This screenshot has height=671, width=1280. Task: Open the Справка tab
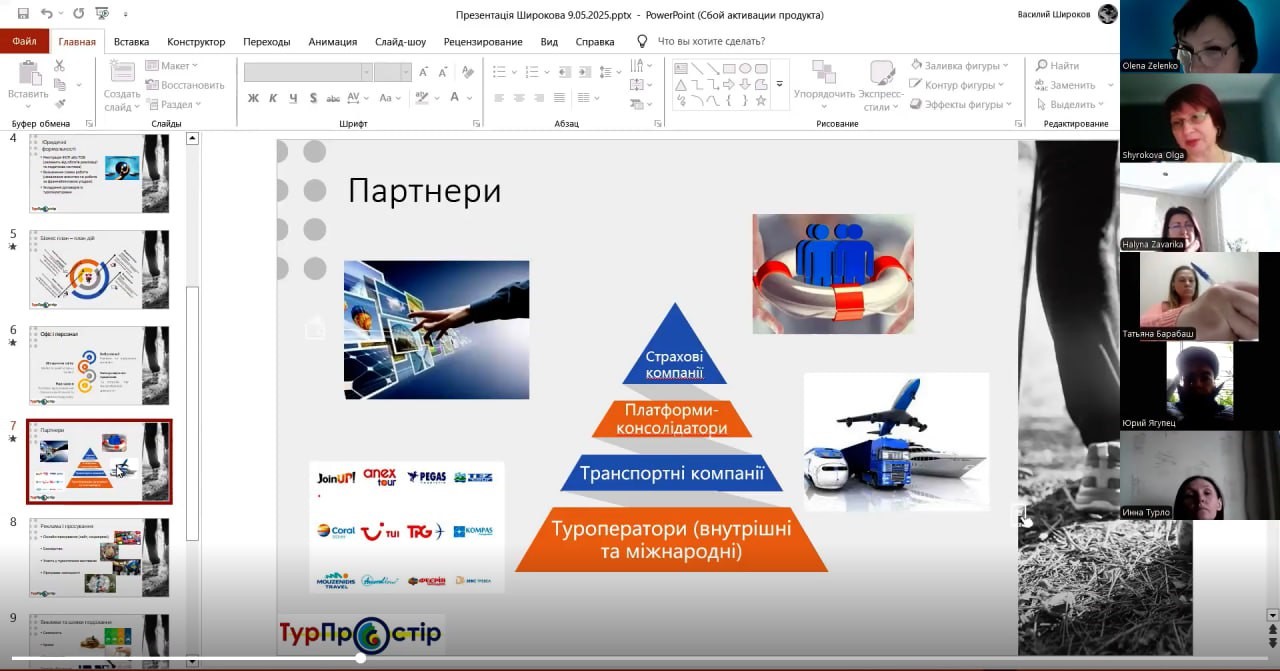[x=595, y=41]
